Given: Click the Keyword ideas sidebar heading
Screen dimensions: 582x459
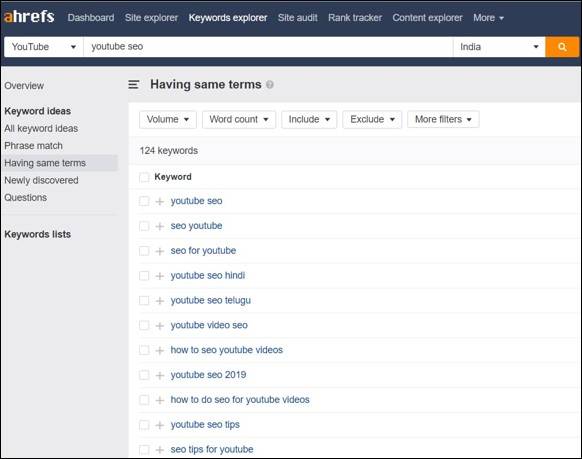Looking at the screenshot, I should 37,111.
